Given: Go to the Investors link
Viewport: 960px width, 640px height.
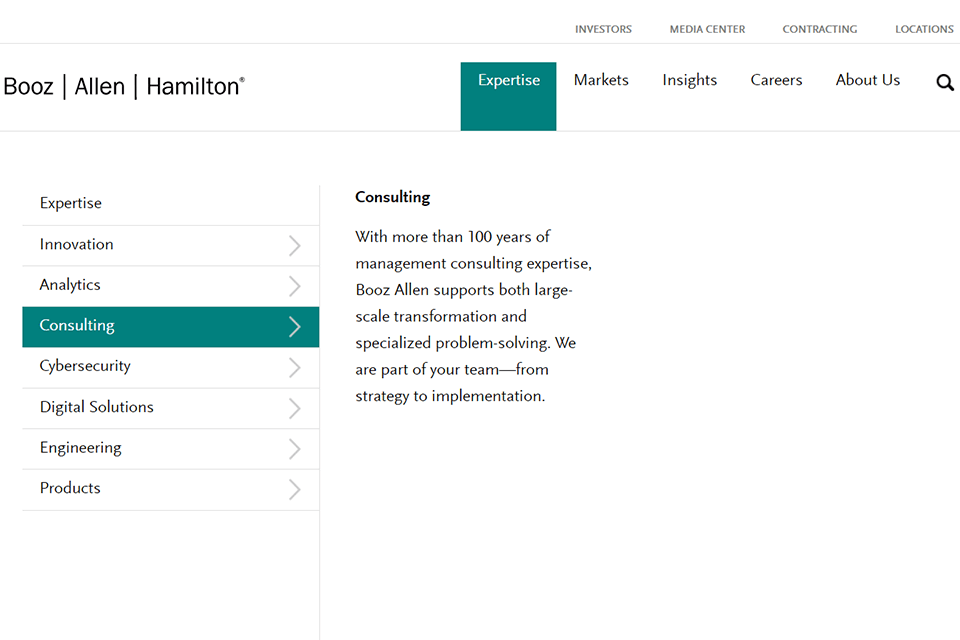Looking at the screenshot, I should [x=603, y=29].
